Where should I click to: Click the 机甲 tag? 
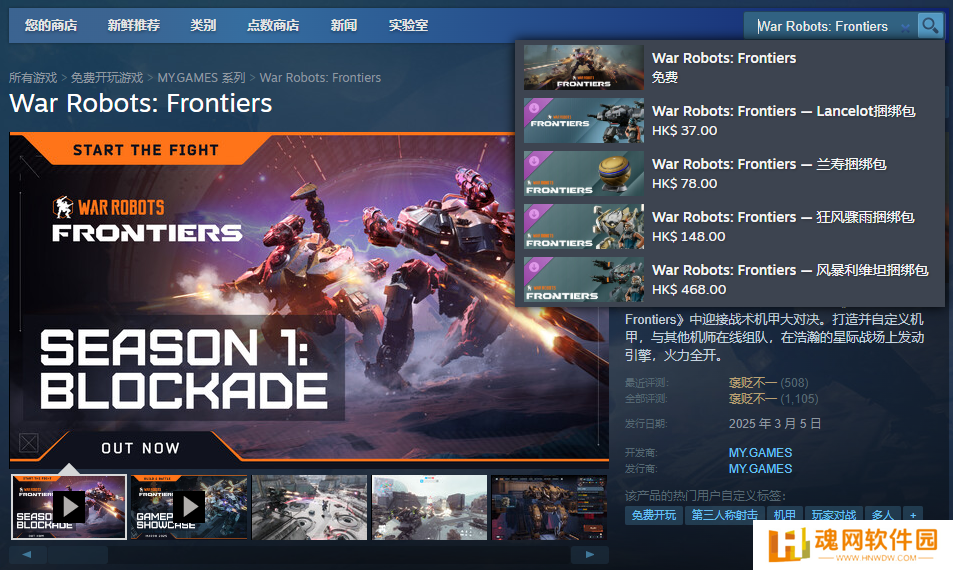785,515
